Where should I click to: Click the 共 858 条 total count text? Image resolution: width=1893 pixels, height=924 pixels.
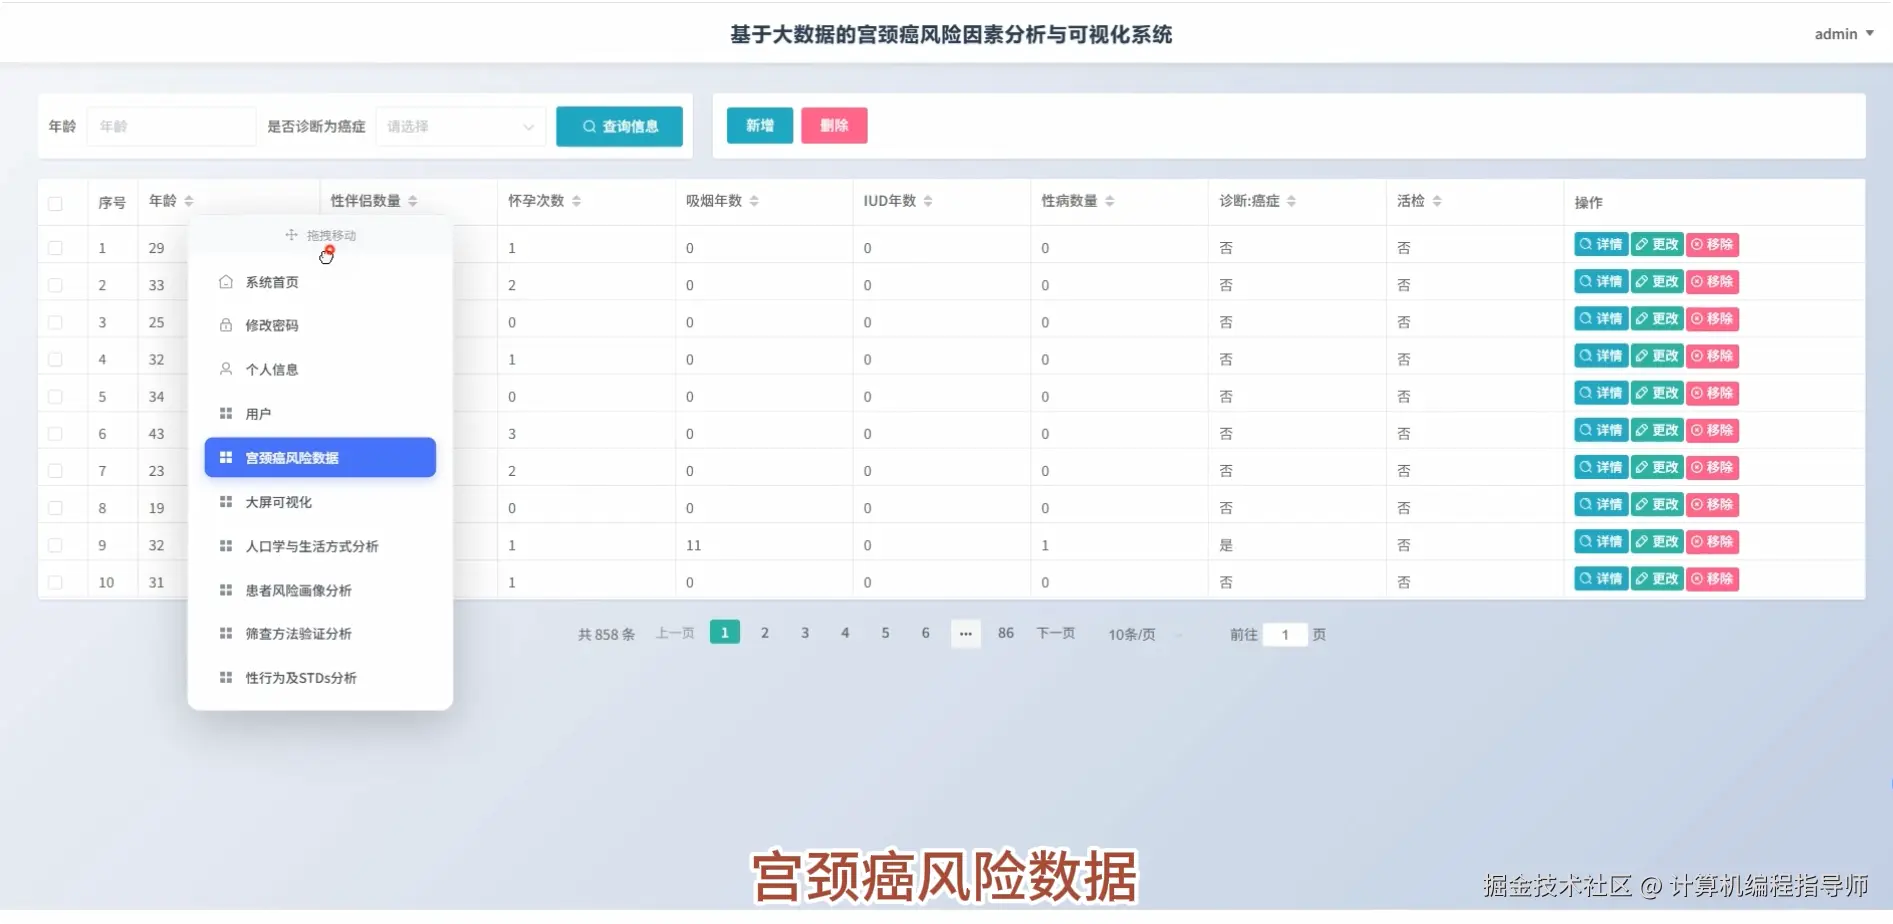606,634
